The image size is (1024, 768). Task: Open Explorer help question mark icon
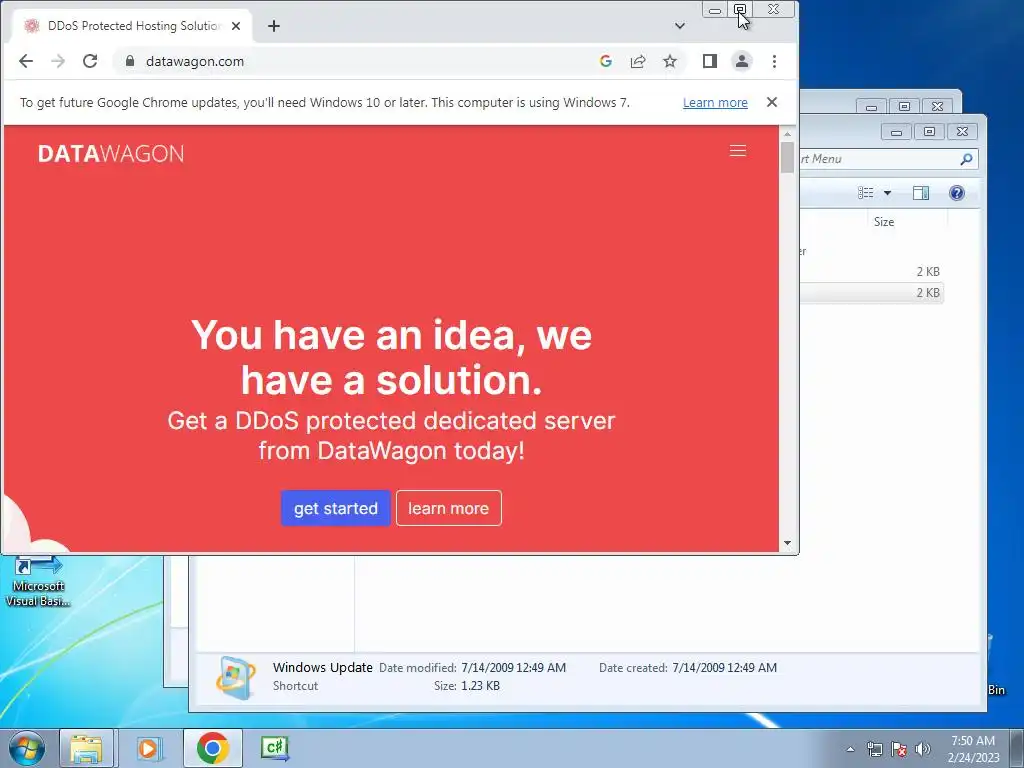[957, 193]
